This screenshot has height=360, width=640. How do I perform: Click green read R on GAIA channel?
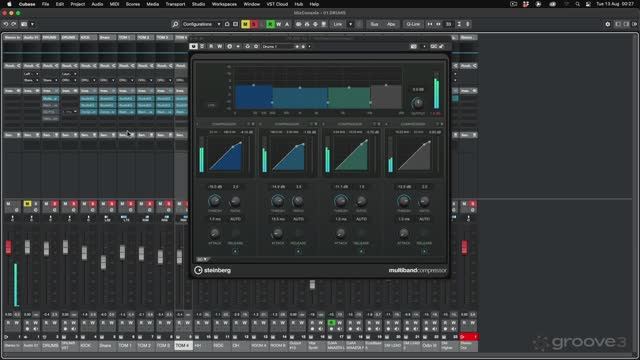[331, 323]
